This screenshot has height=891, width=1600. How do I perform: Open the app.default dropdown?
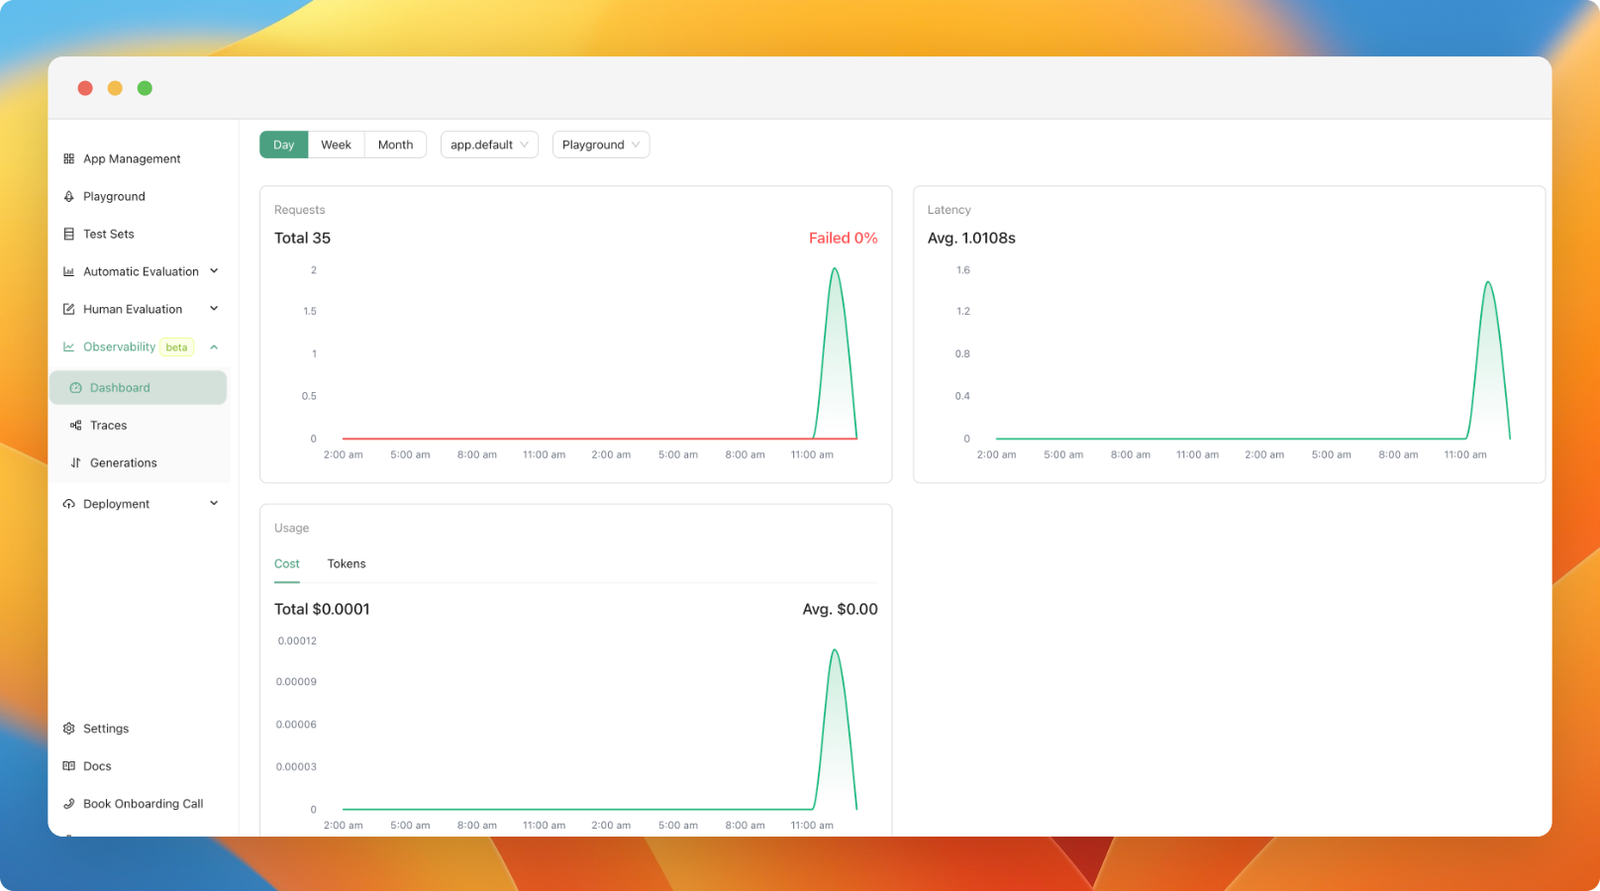click(x=489, y=145)
